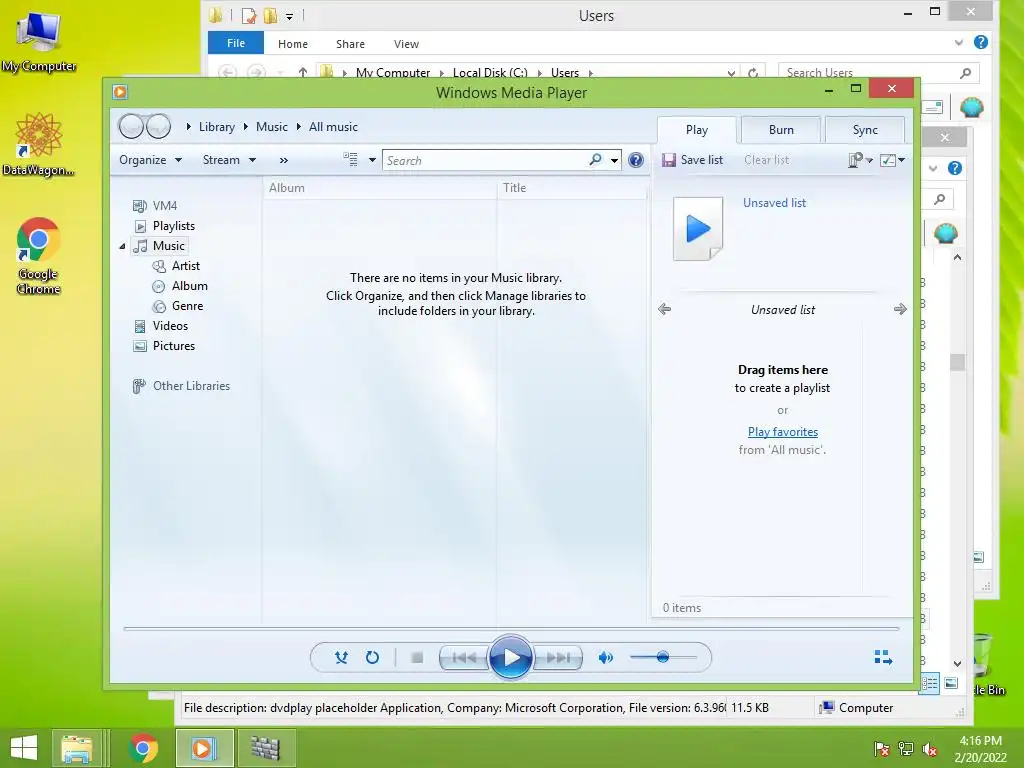Open the View tab in Users window

coord(406,44)
